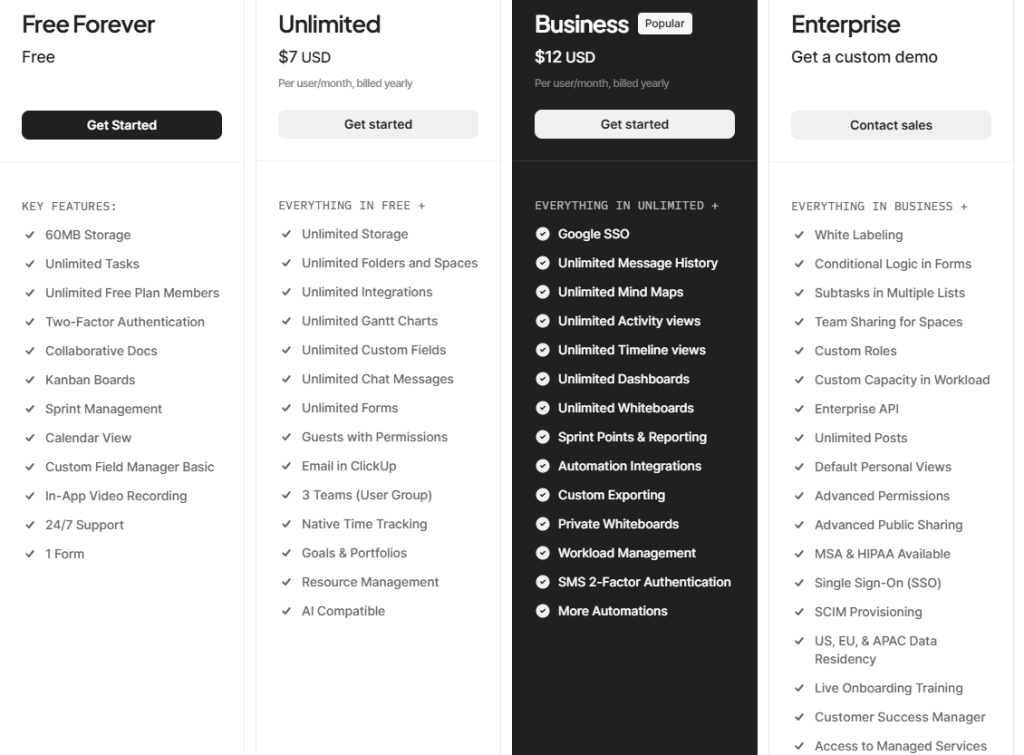Click the checkmark beside Enterprise API
Image resolution: width=1024 pixels, height=755 pixels.
(x=799, y=409)
